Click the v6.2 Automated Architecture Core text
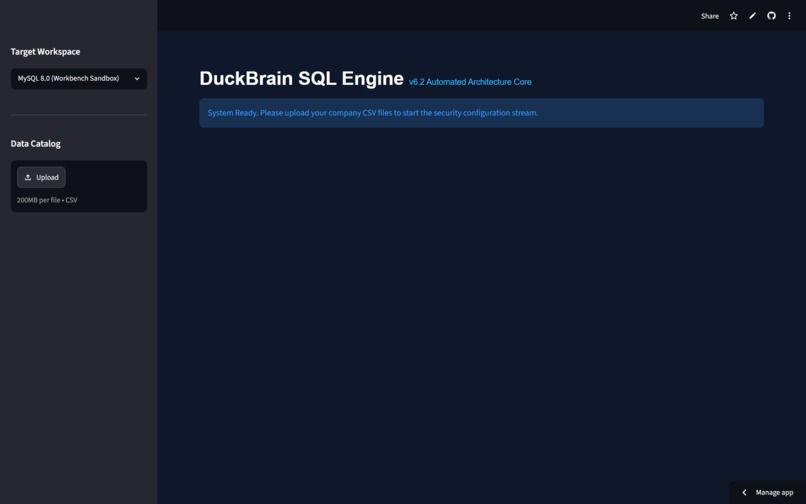 pyautogui.click(x=470, y=82)
